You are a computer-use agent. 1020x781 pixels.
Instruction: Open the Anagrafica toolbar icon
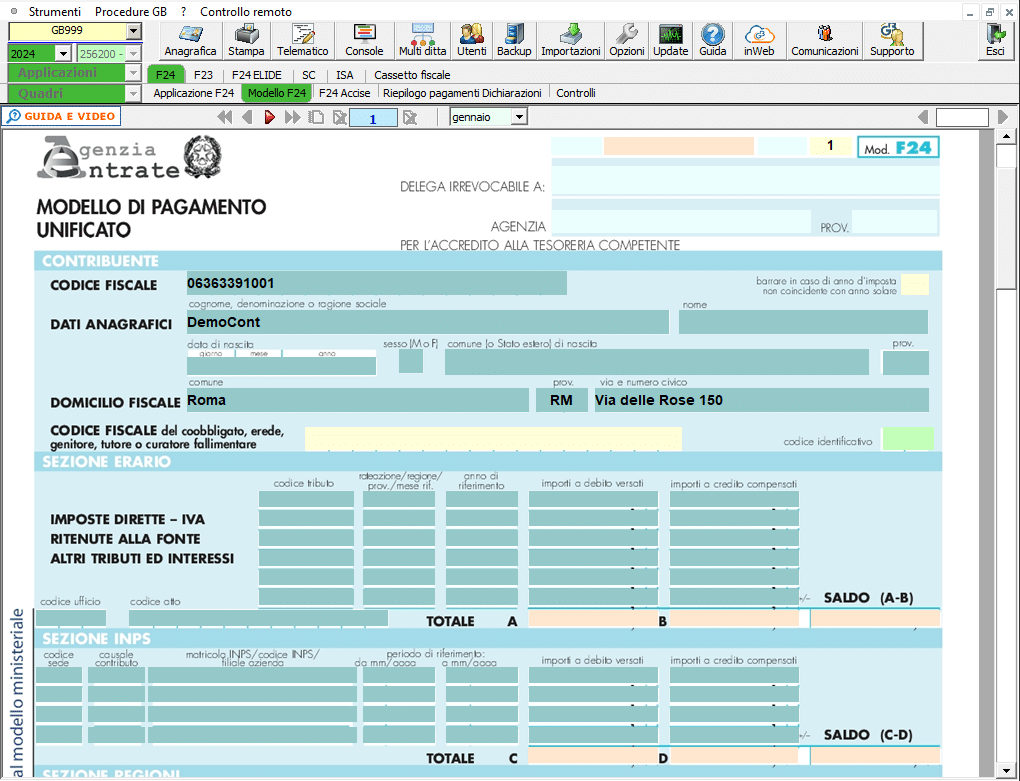[x=190, y=40]
